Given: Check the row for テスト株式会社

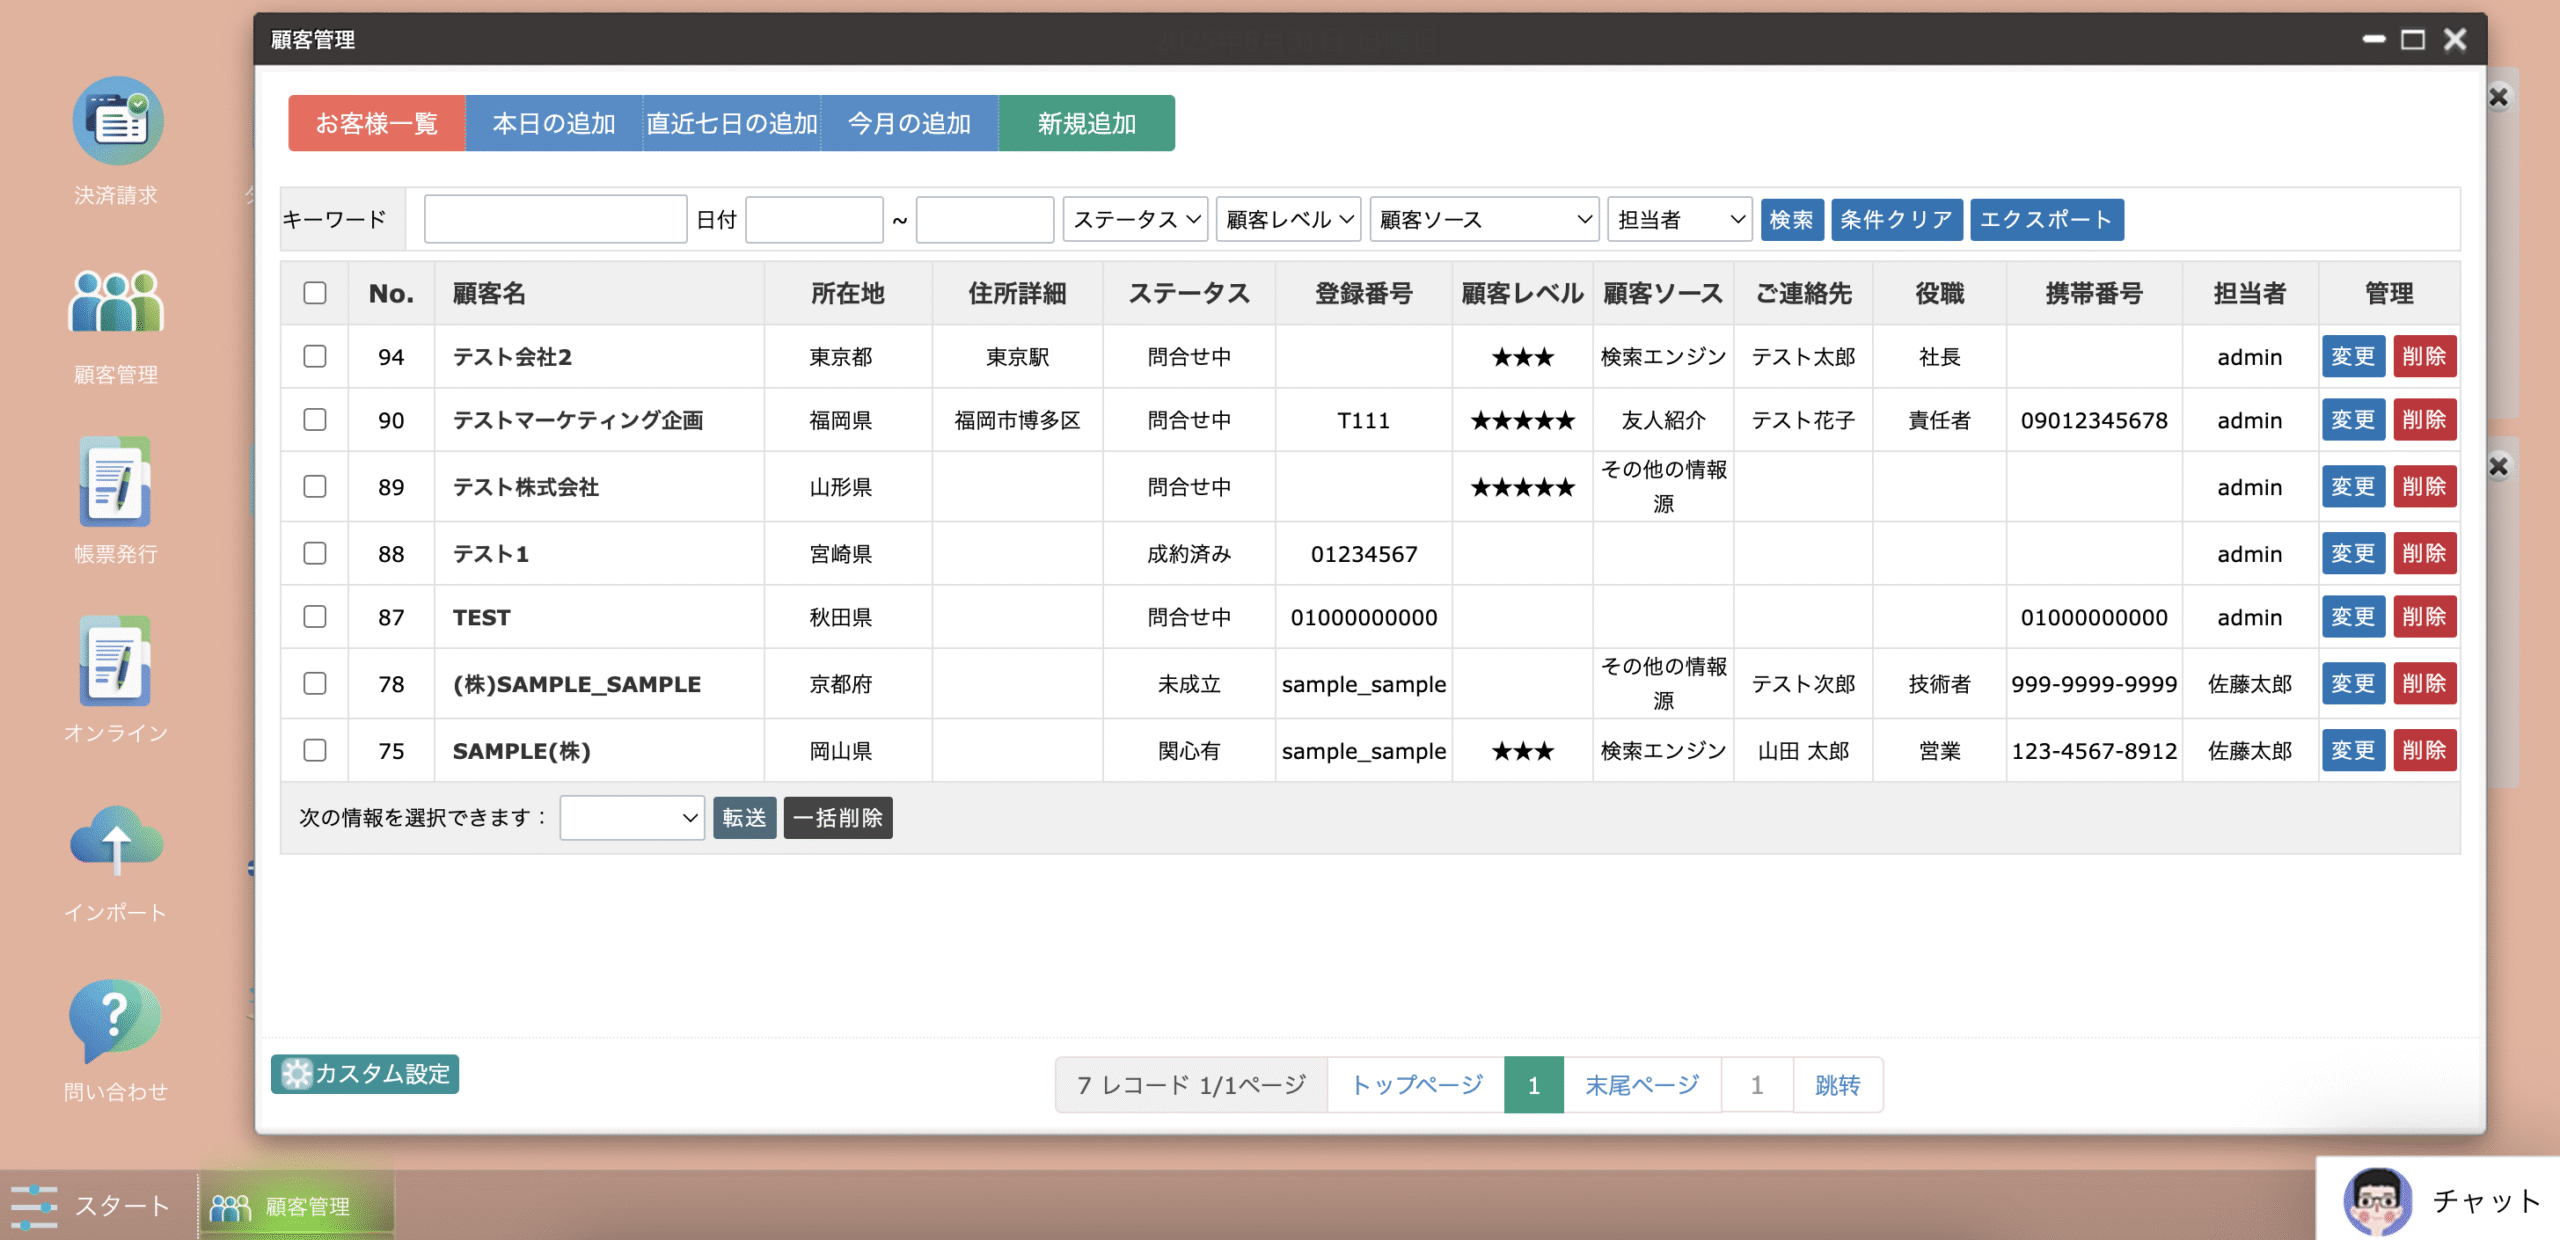Looking at the screenshot, I should [x=315, y=486].
